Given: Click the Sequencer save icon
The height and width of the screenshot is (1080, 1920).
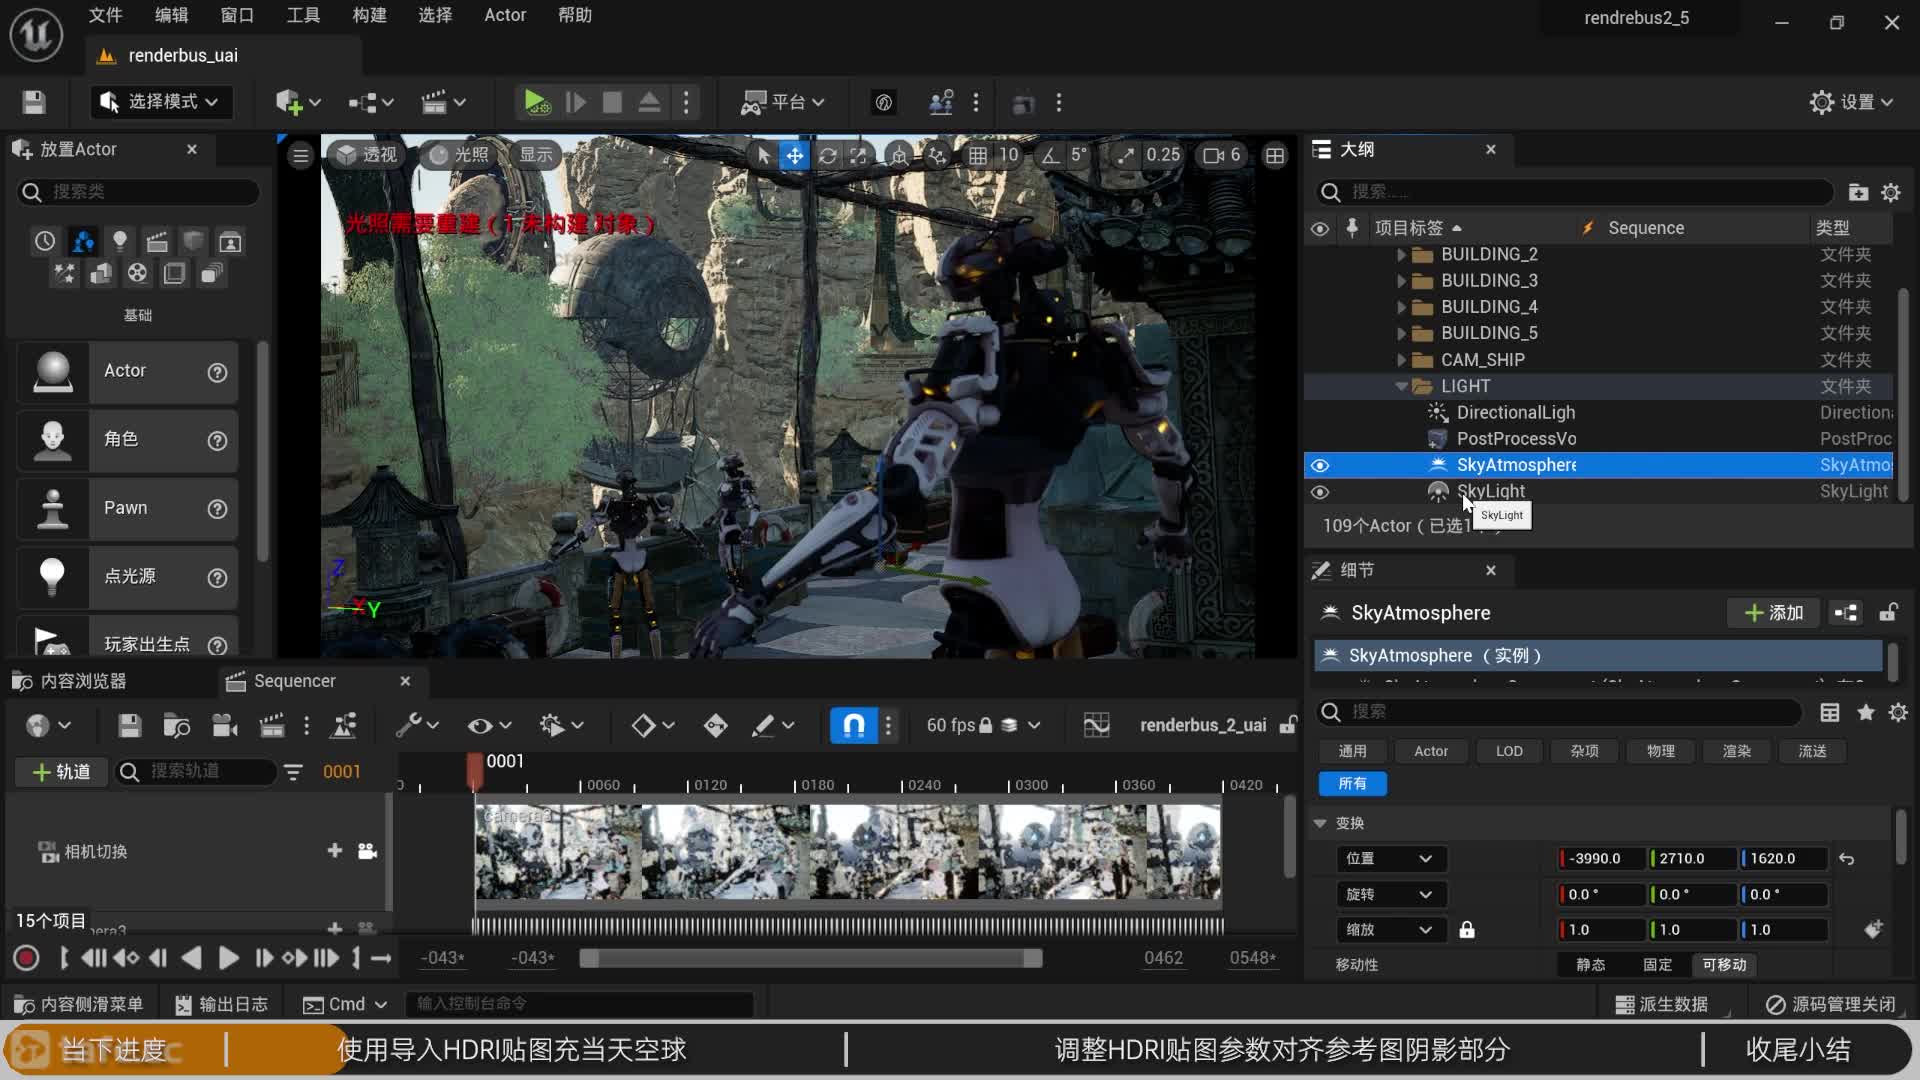Looking at the screenshot, I should (129, 725).
